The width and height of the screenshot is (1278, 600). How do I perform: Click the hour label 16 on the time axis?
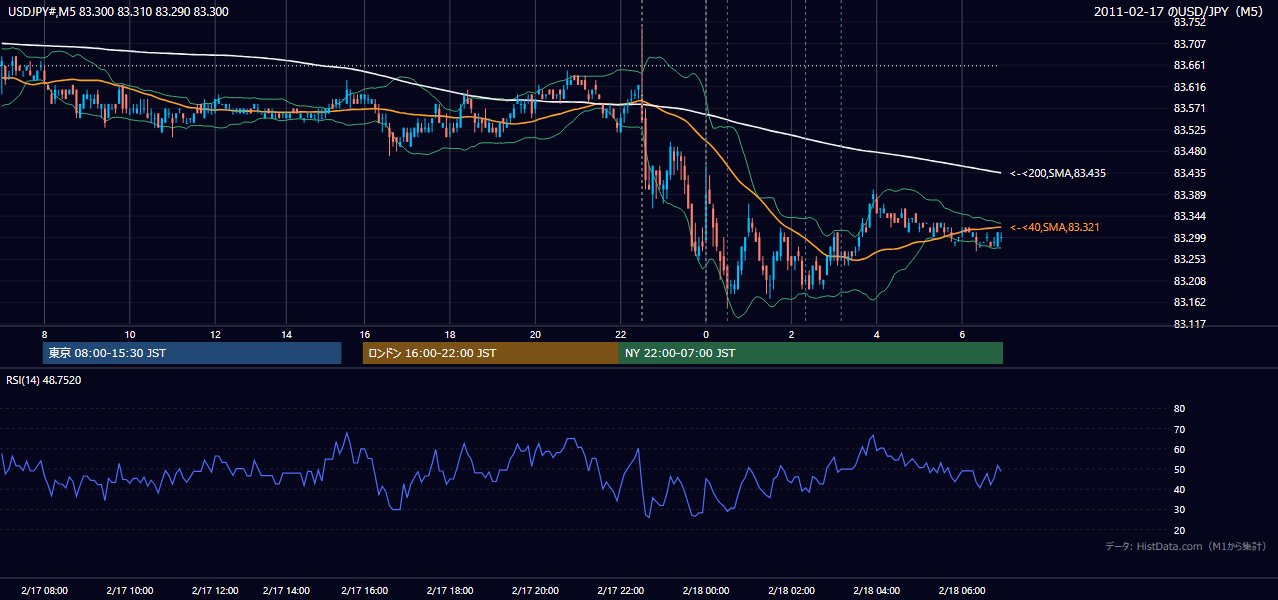[x=365, y=334]
